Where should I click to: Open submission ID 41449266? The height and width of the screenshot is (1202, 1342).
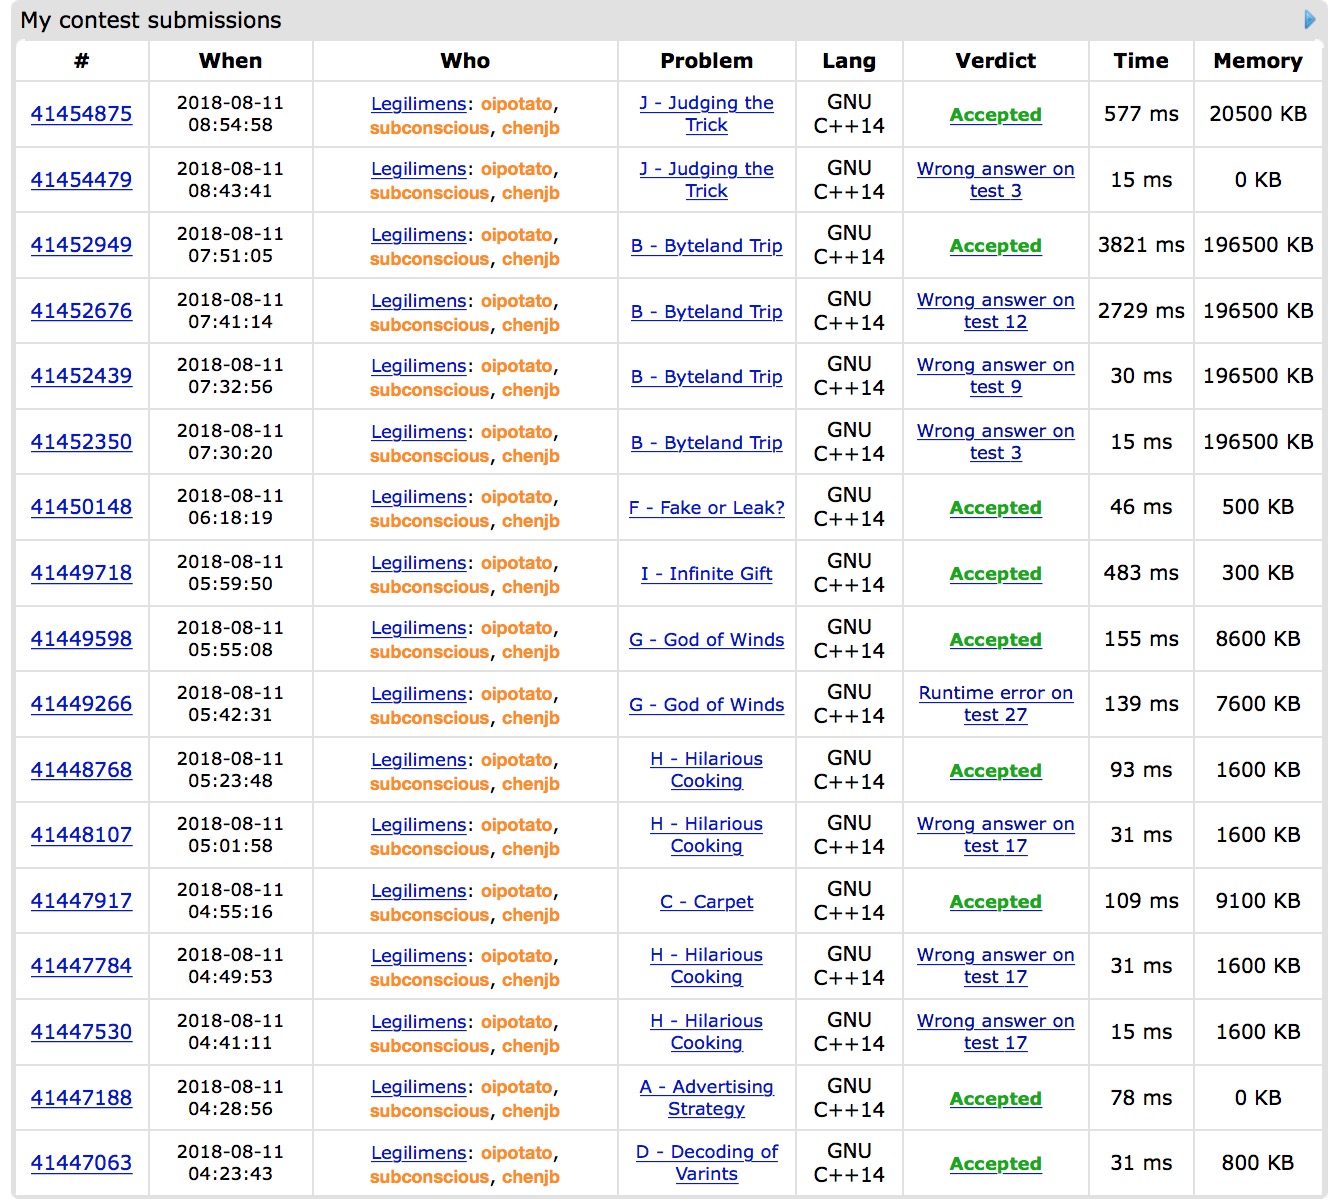(81, 704)
